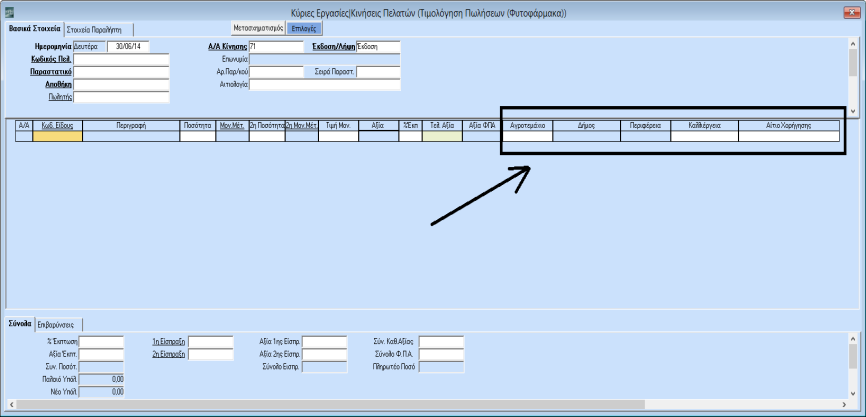Screen dimensions: 866x417
Task: Click the Κωδικός Πελ. input field
Action: click(121, 59)
